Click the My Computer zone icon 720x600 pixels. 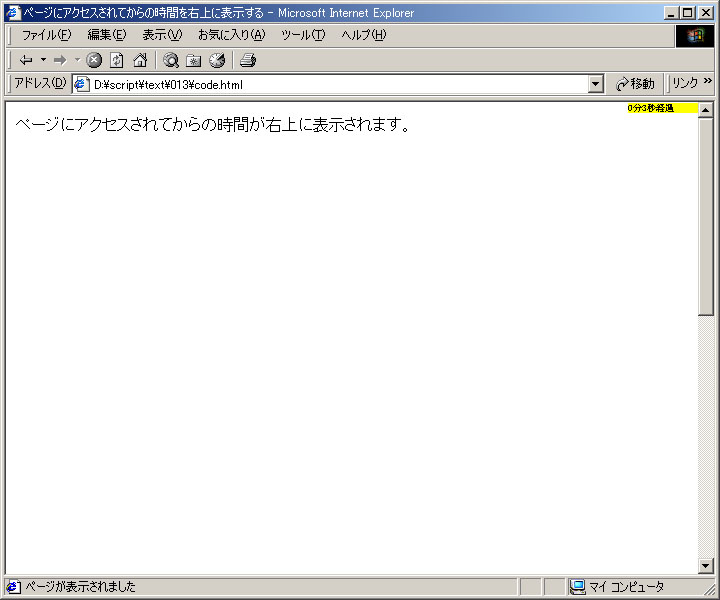tap(577, 587)
